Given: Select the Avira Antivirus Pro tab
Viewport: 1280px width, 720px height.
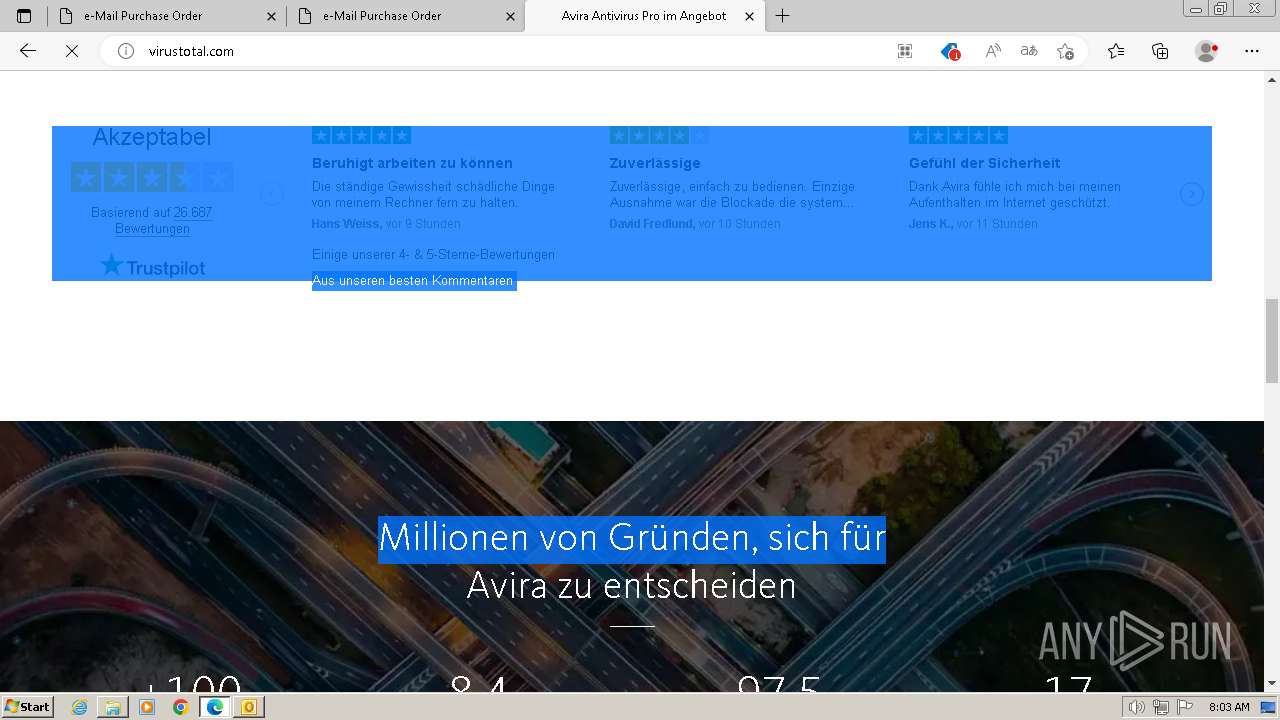Looking at the screenshot, I should (644, 16).
